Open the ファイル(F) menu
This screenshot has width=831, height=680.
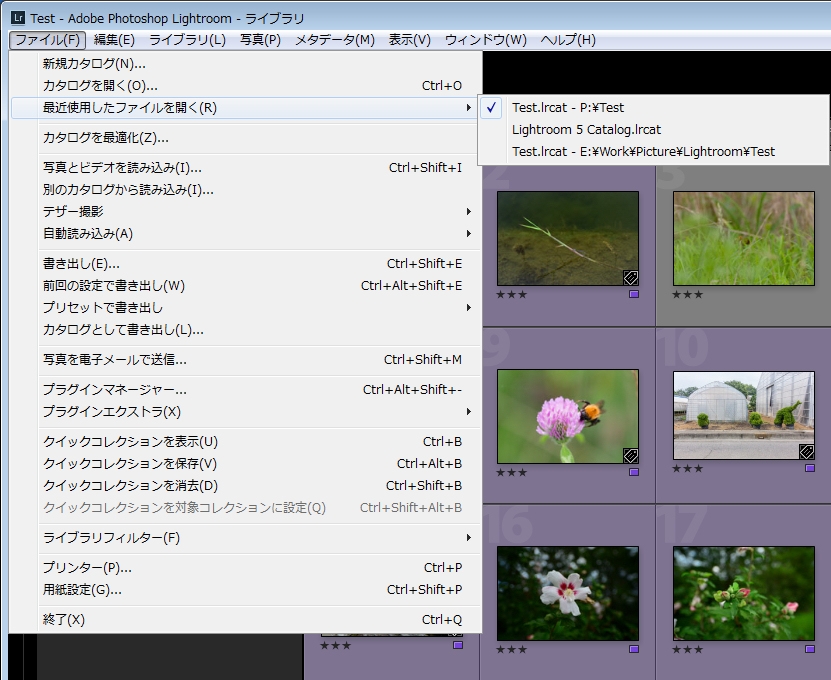pos(47,40)
